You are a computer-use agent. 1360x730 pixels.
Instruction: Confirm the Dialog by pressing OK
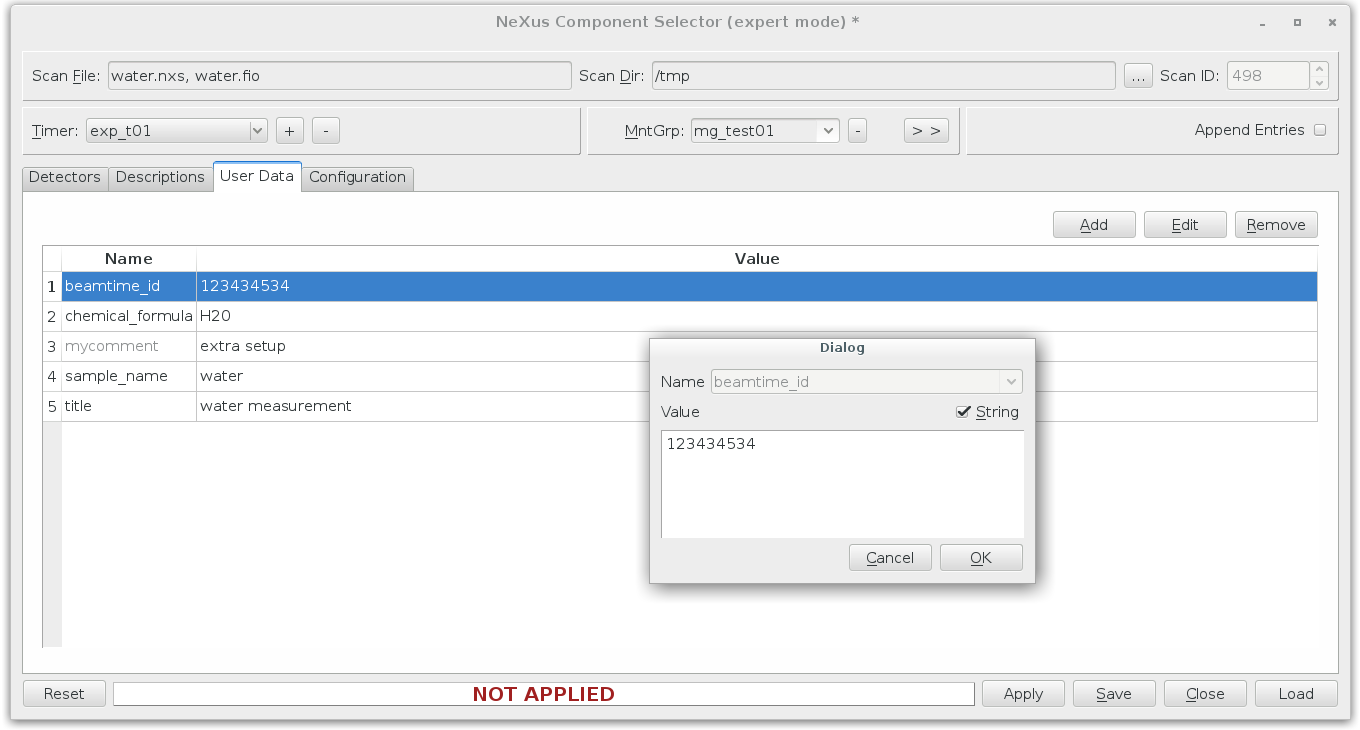coord(980,557)
